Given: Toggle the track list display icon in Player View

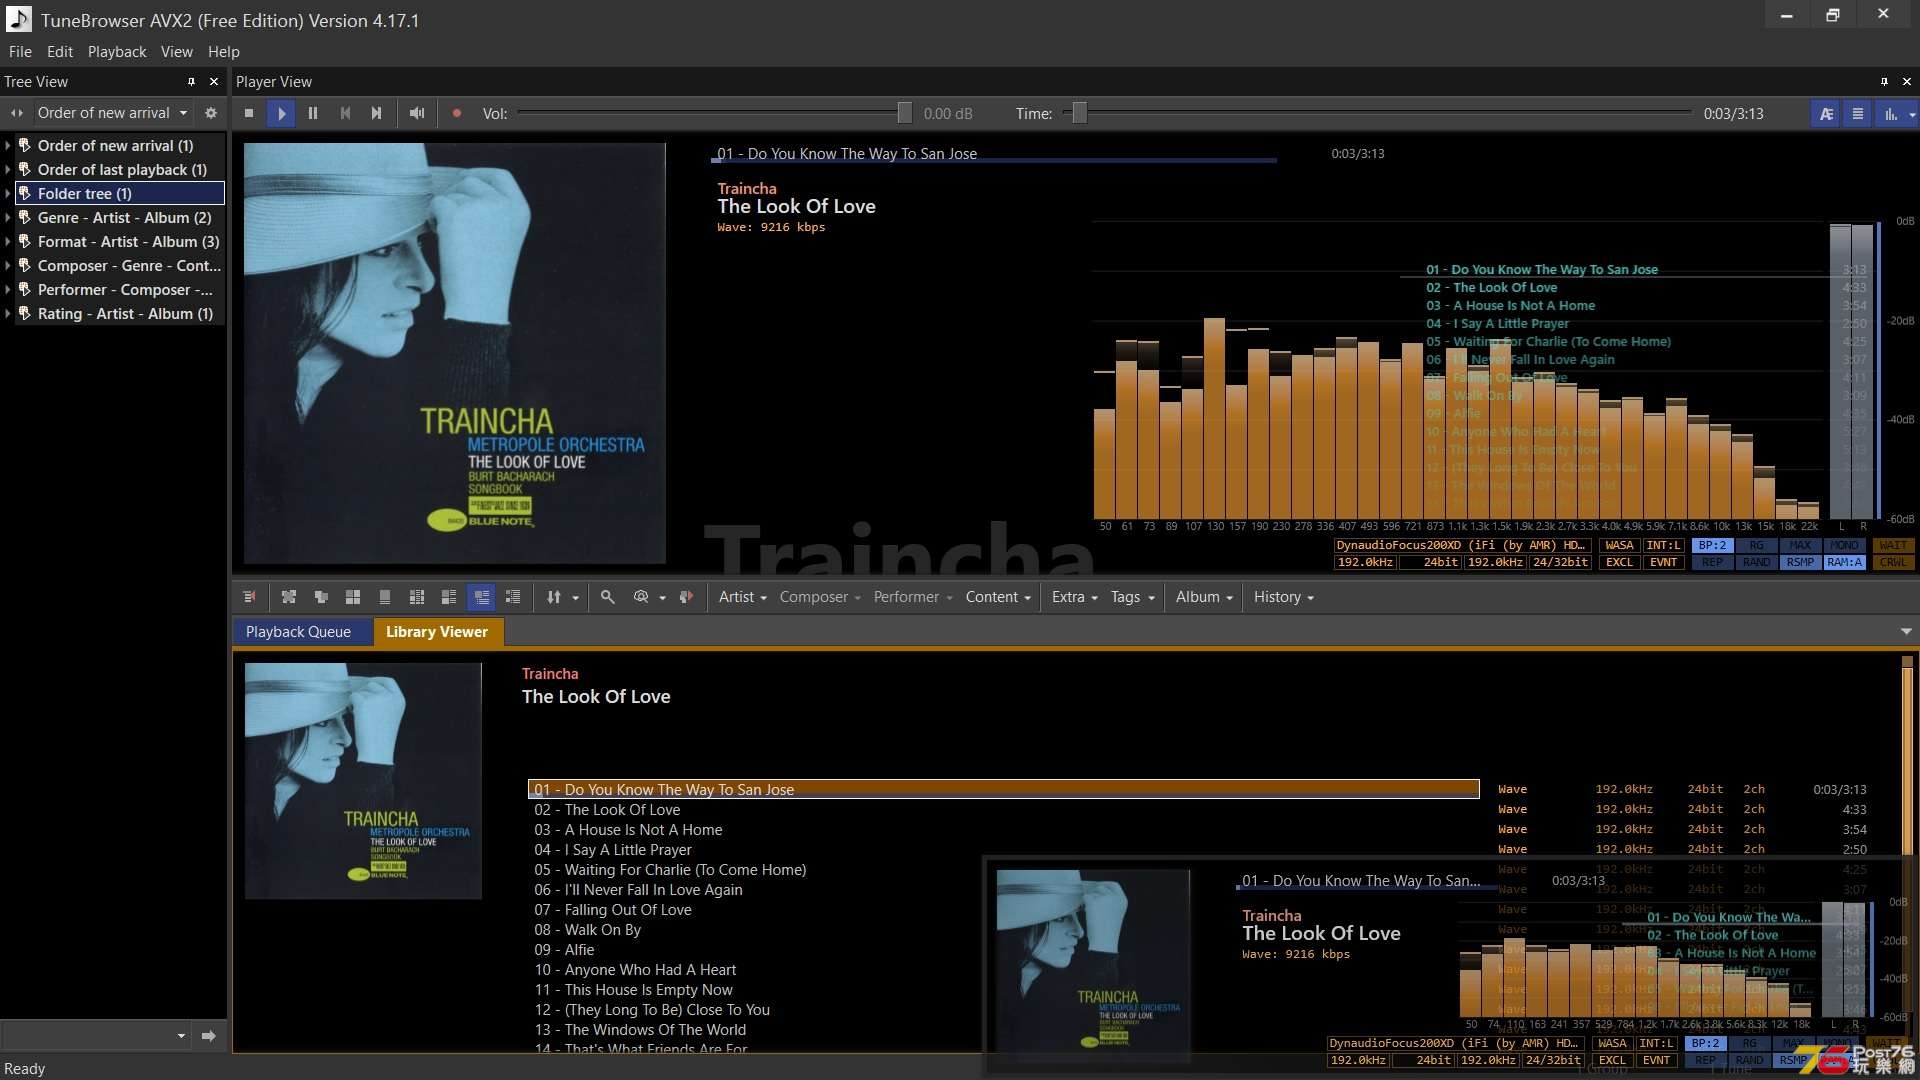Looking at the screenshot, I should (1858, 113).
